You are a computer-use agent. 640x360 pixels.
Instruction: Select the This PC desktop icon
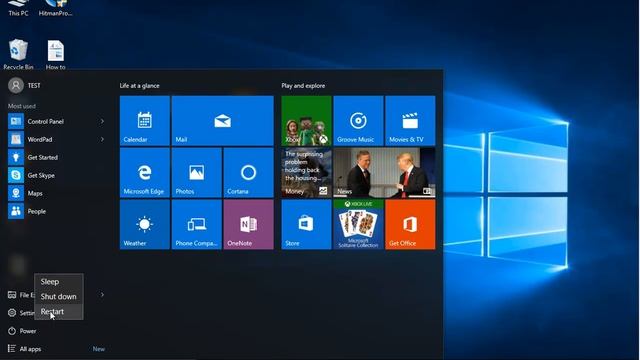[x=18, y=8]
